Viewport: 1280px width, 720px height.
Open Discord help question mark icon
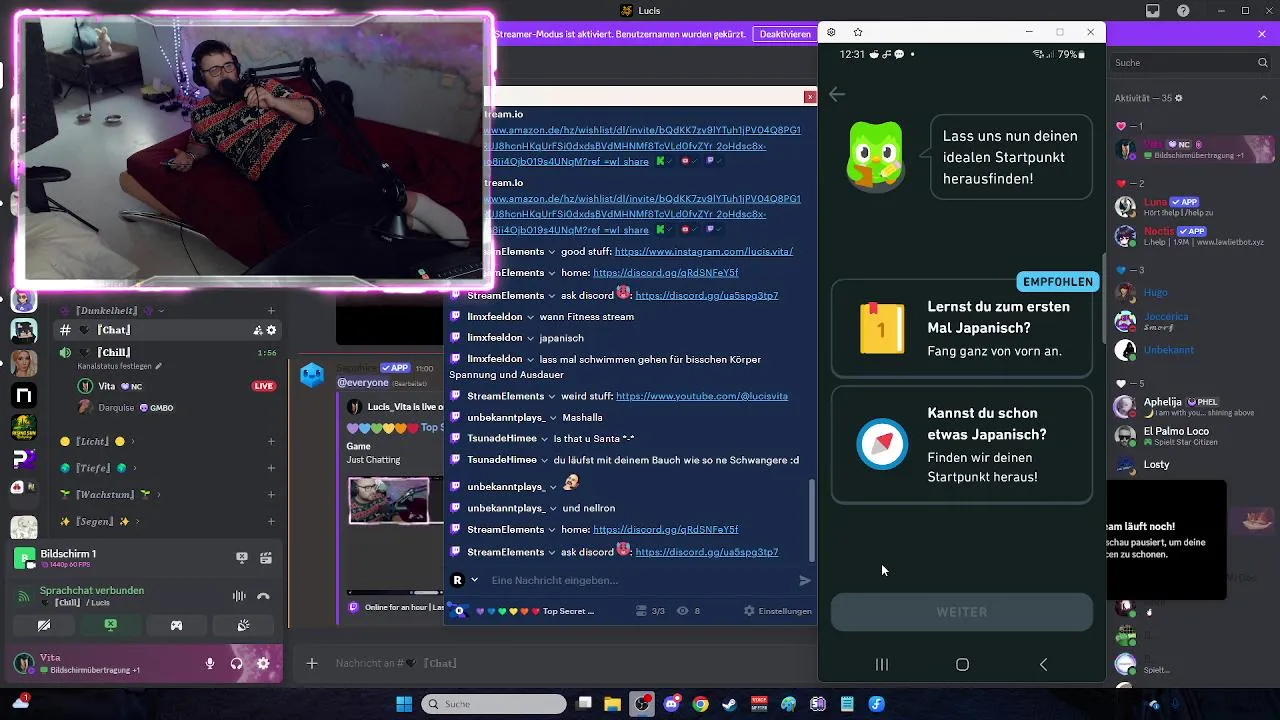pos(1181,11)
